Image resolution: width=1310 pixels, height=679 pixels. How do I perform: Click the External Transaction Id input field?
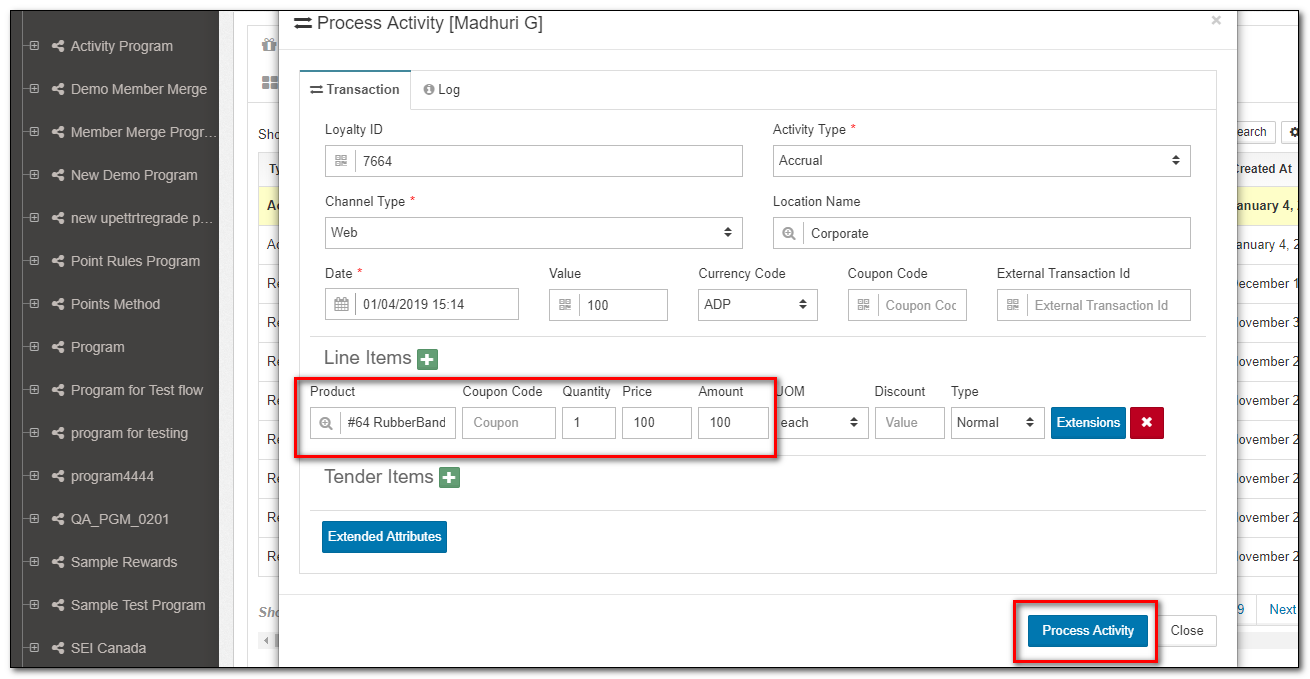point(1108,305)
